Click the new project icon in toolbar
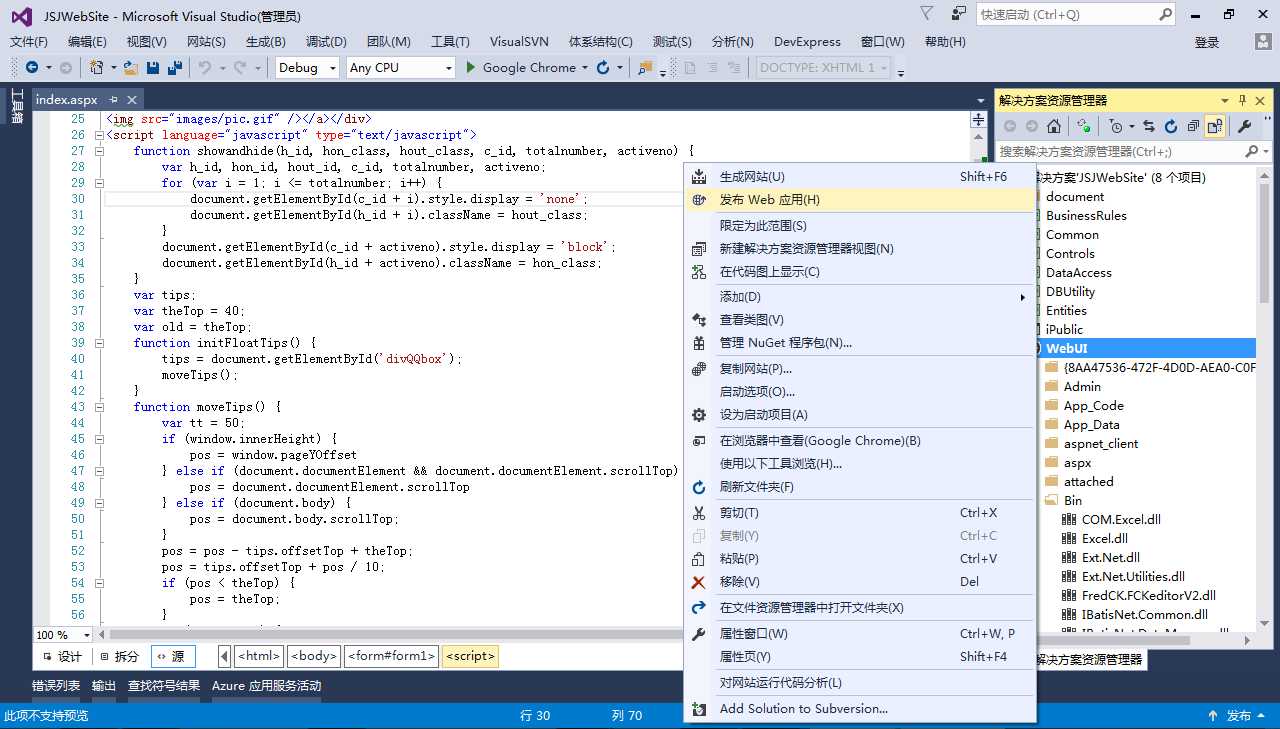Screen dimensions: 1280x729 pos(96,67)
